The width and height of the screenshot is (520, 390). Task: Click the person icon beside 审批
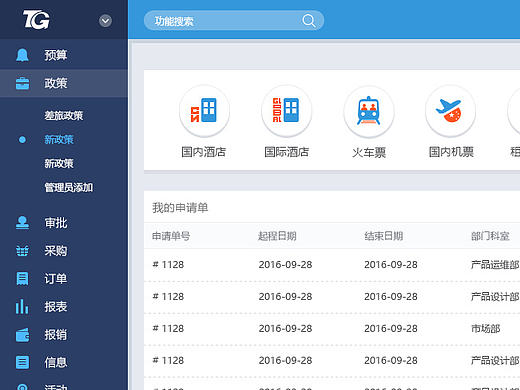22,223
